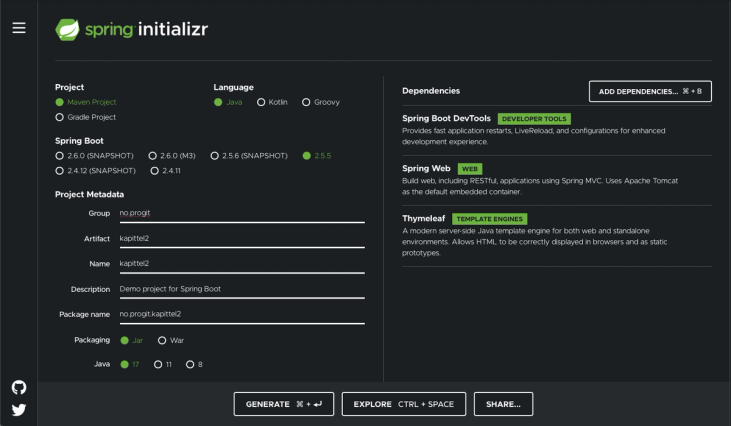Click the DevTools description text
731x426 pixels.
pos(533,136)
